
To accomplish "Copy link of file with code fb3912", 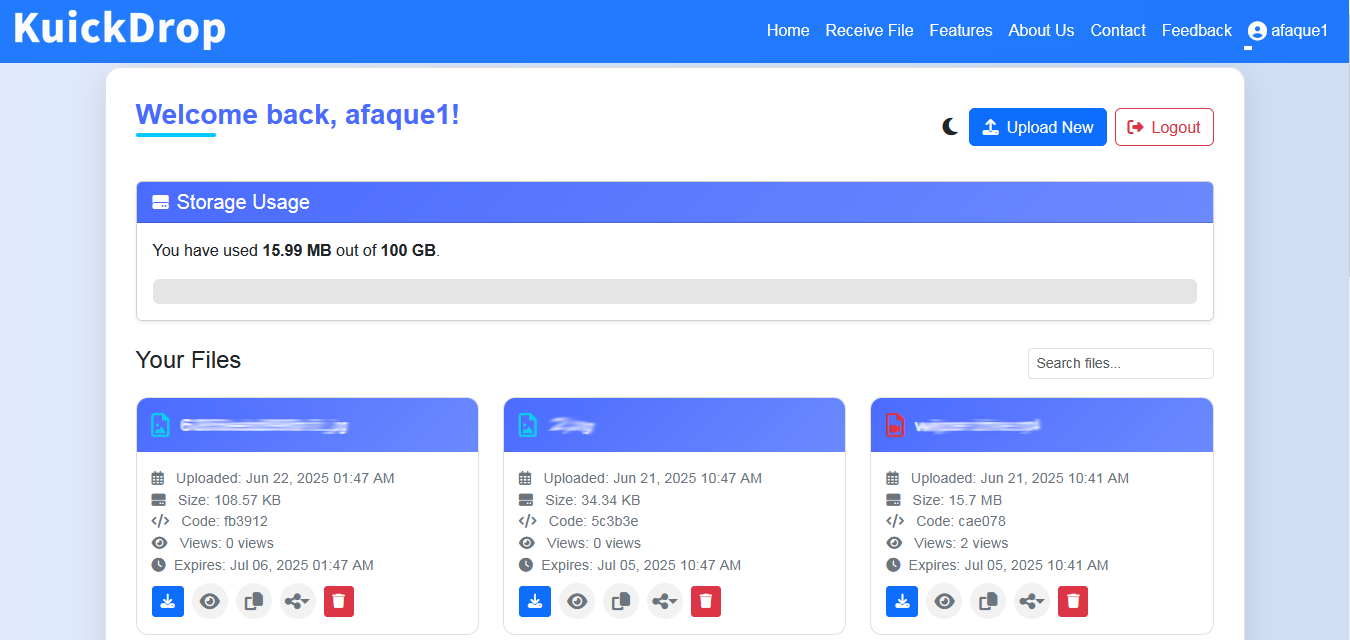I will [254, 601].
